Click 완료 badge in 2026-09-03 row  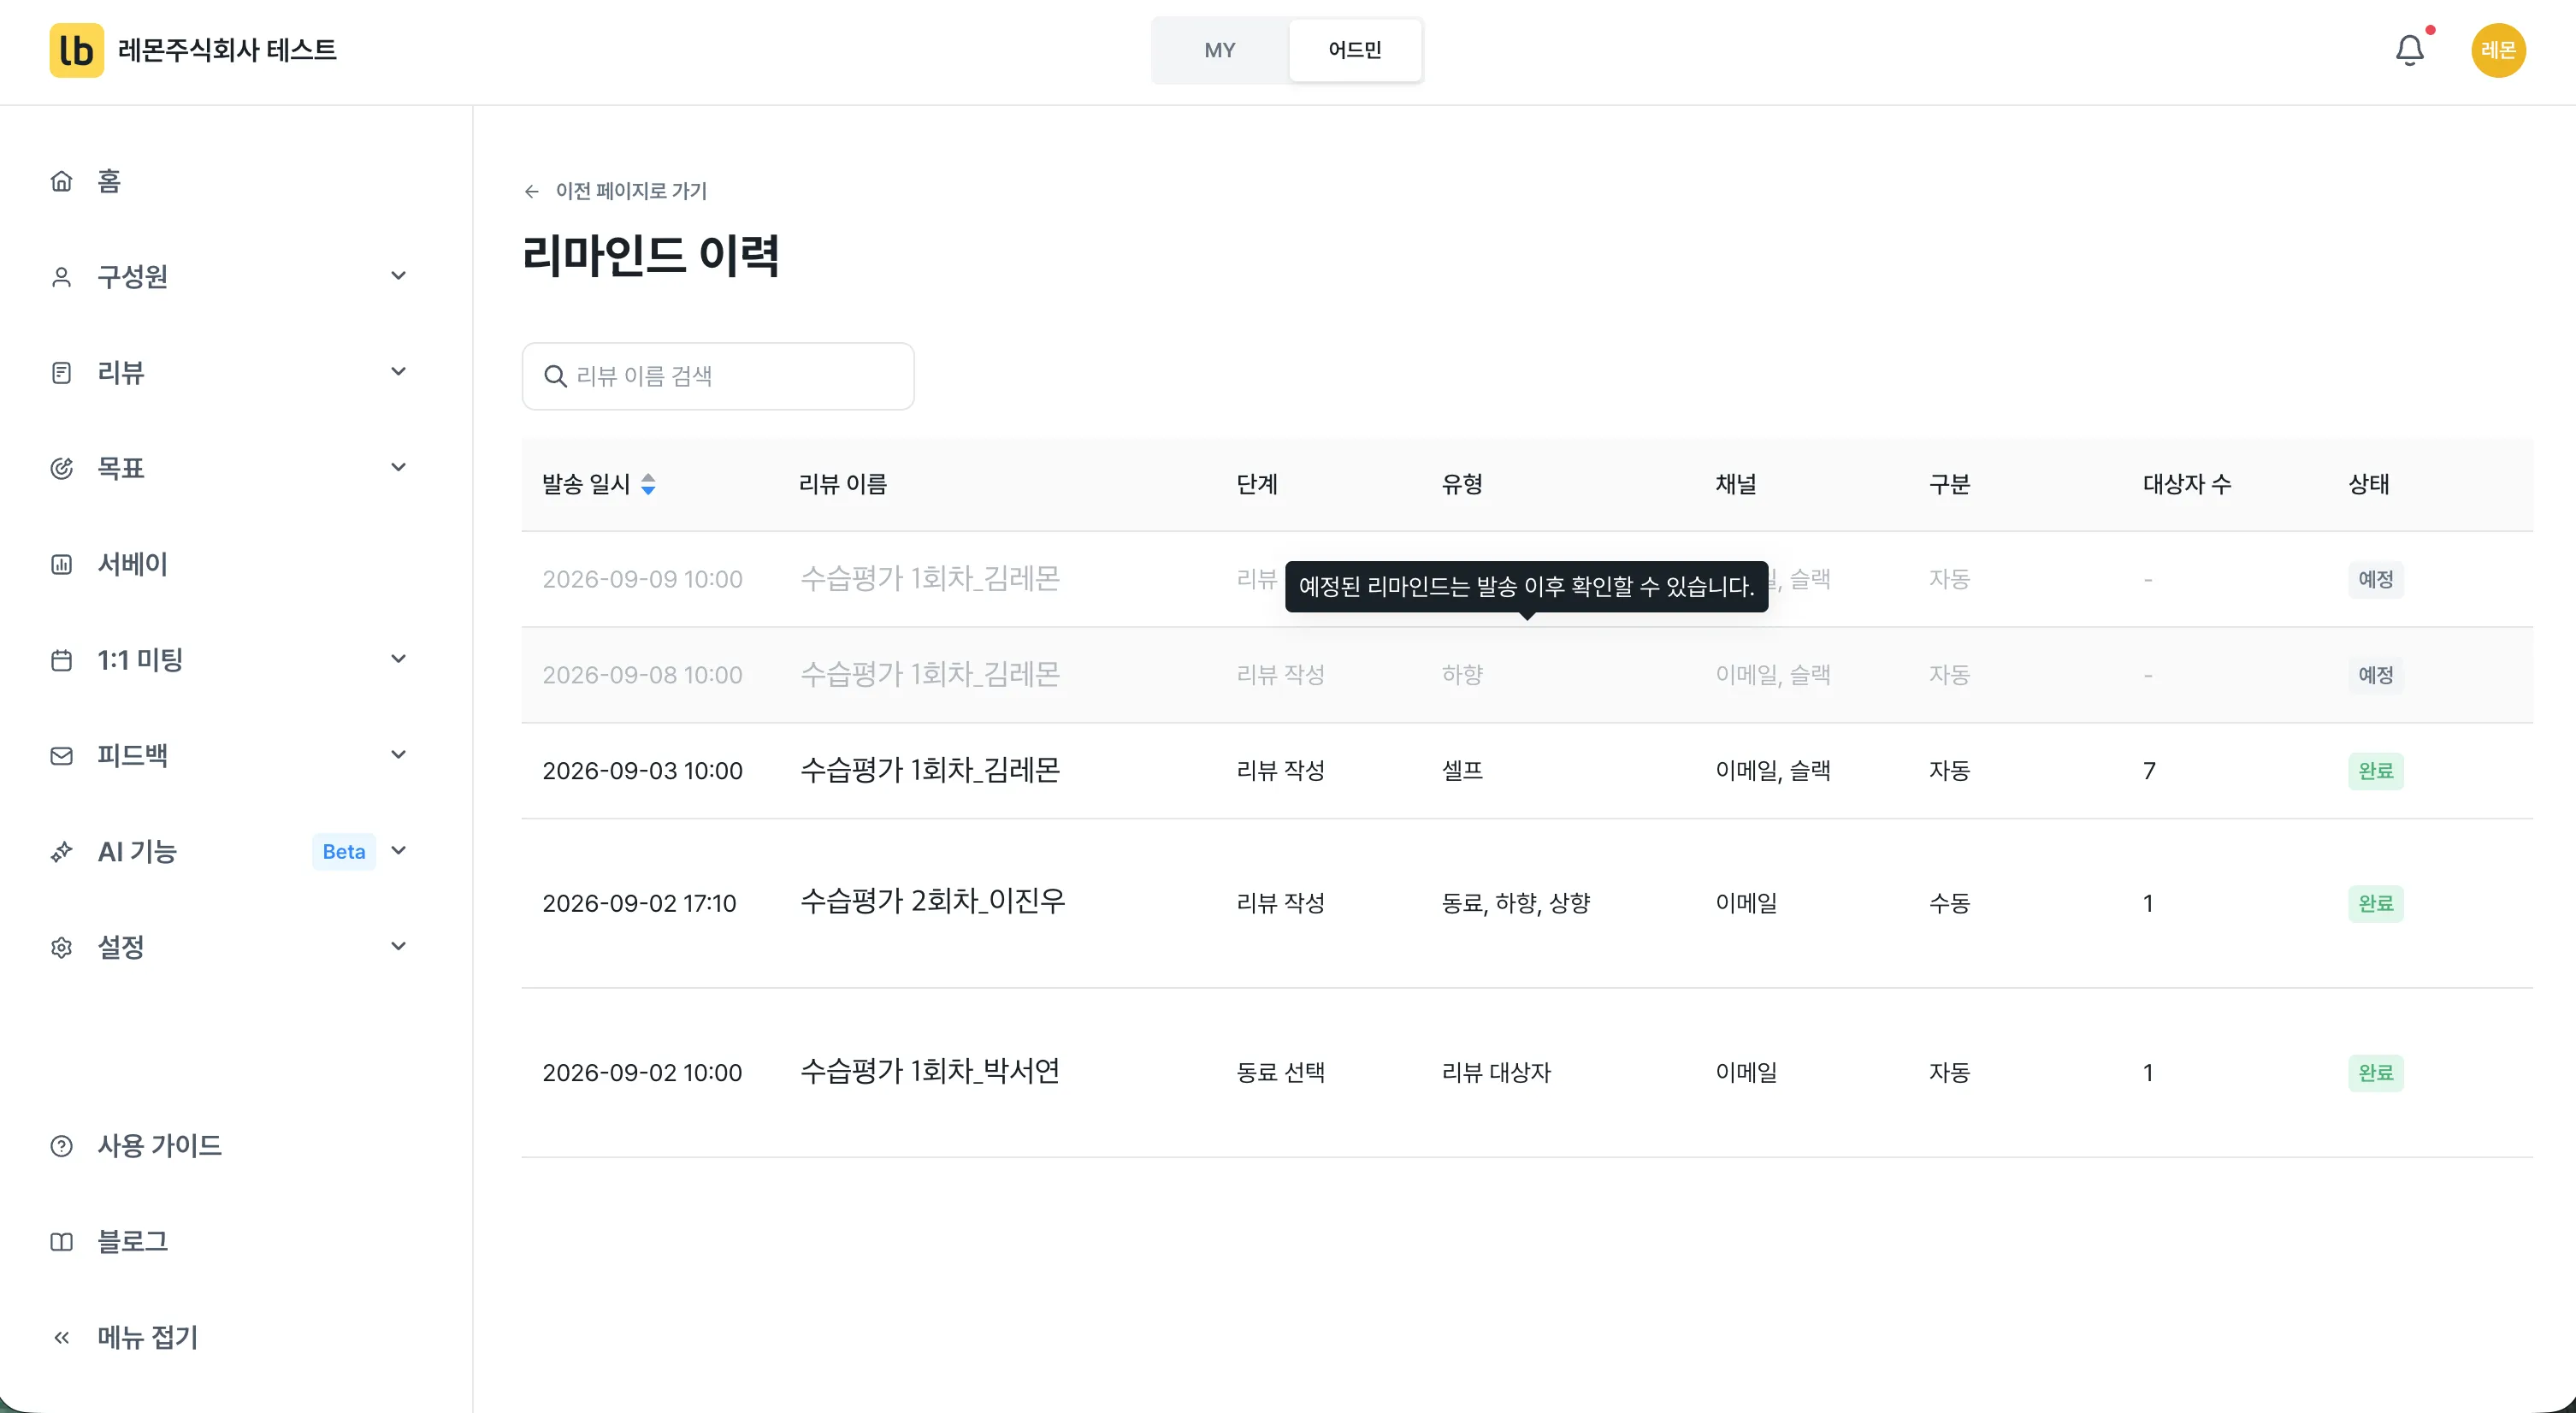(x=2375, y=771)
